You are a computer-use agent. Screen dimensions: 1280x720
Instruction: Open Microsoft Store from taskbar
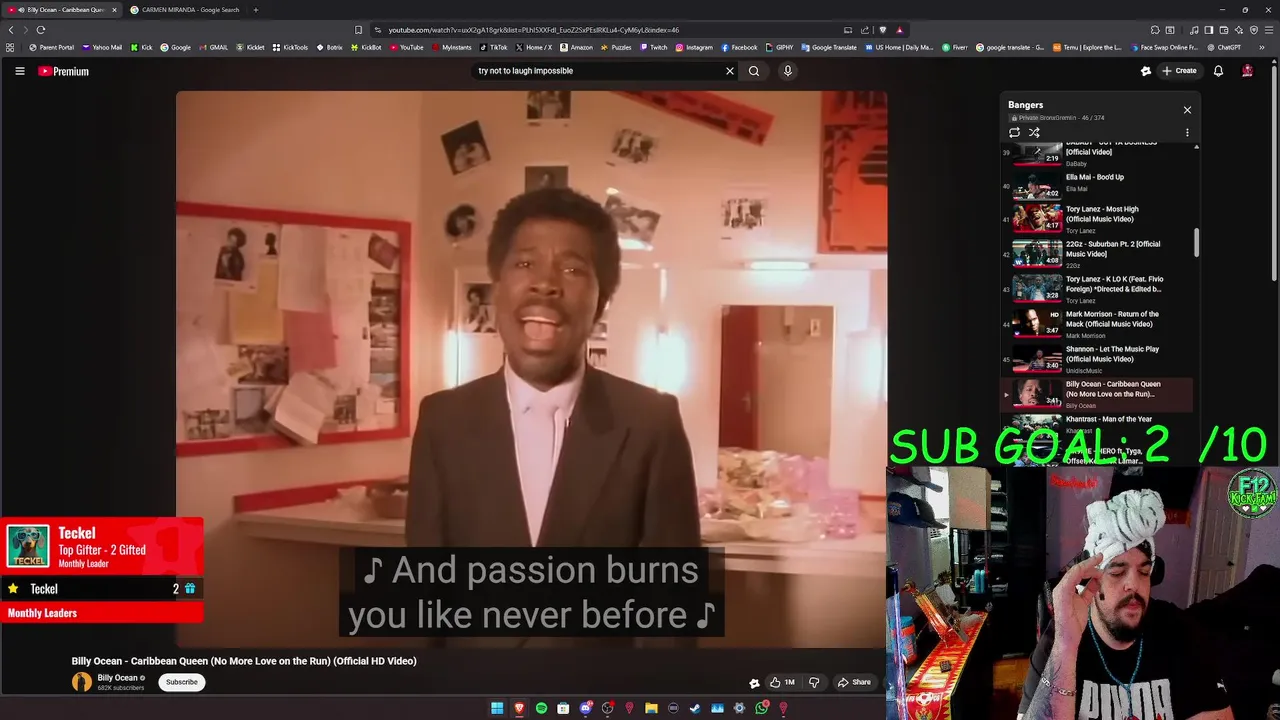click(x=563, y=708)
